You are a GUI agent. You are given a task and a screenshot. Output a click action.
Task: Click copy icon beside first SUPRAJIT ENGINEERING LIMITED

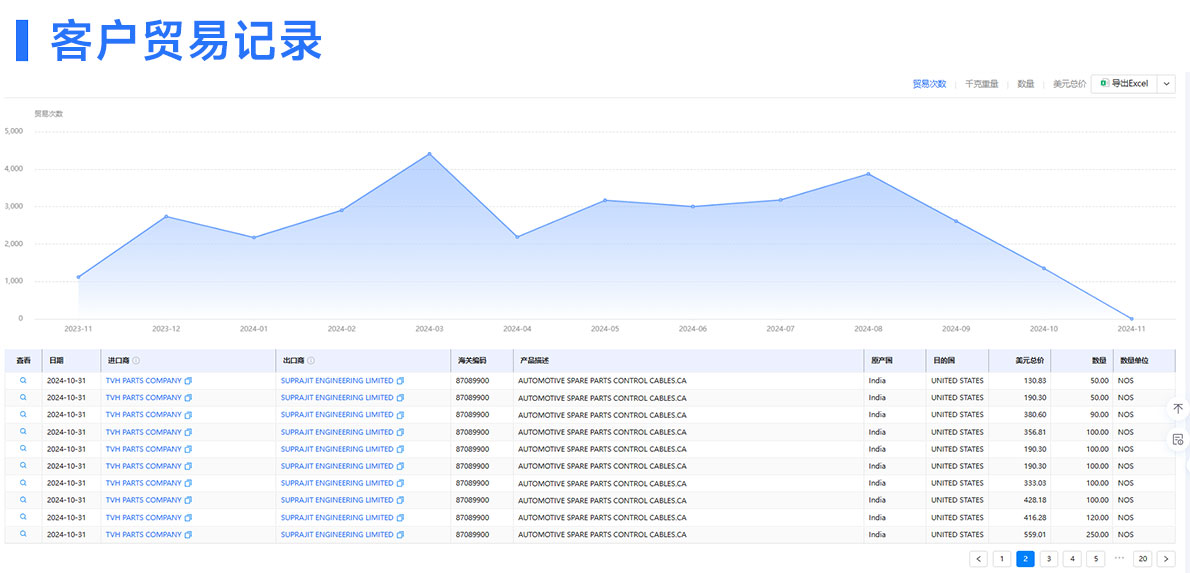(400, 381)
